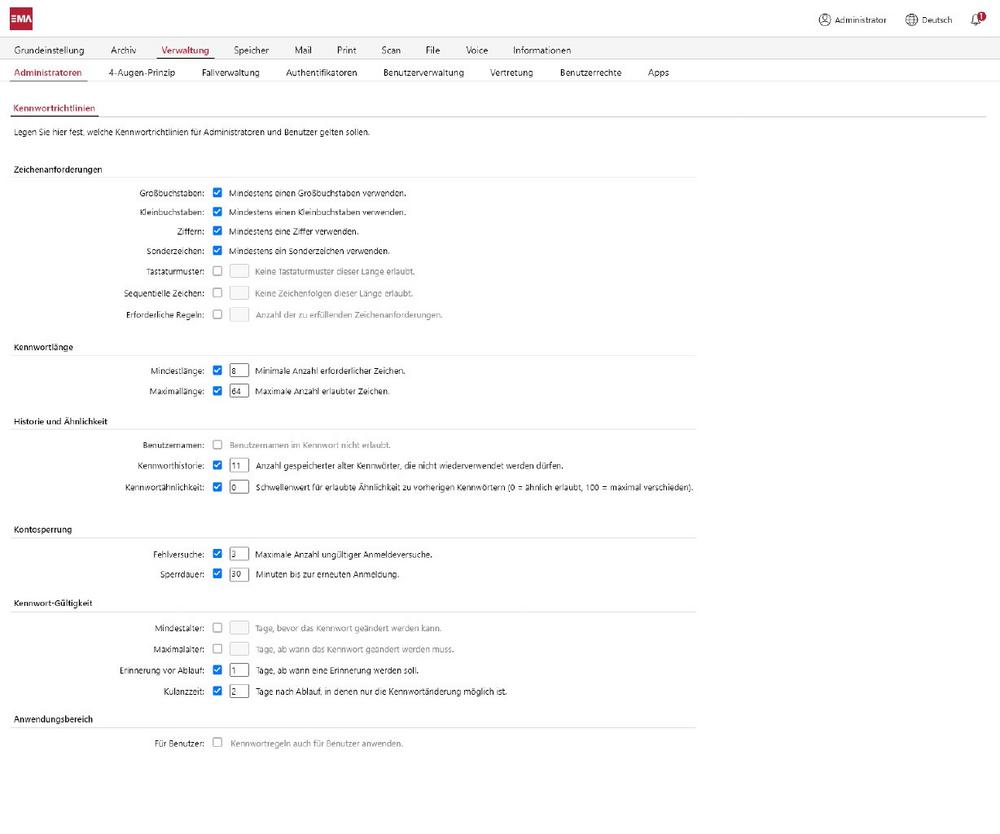Image resolution: width=1000 pixels, height=834 pixels.
Task: Enable the Tastaturmuster restriction
Action: [x=215, y=271]
